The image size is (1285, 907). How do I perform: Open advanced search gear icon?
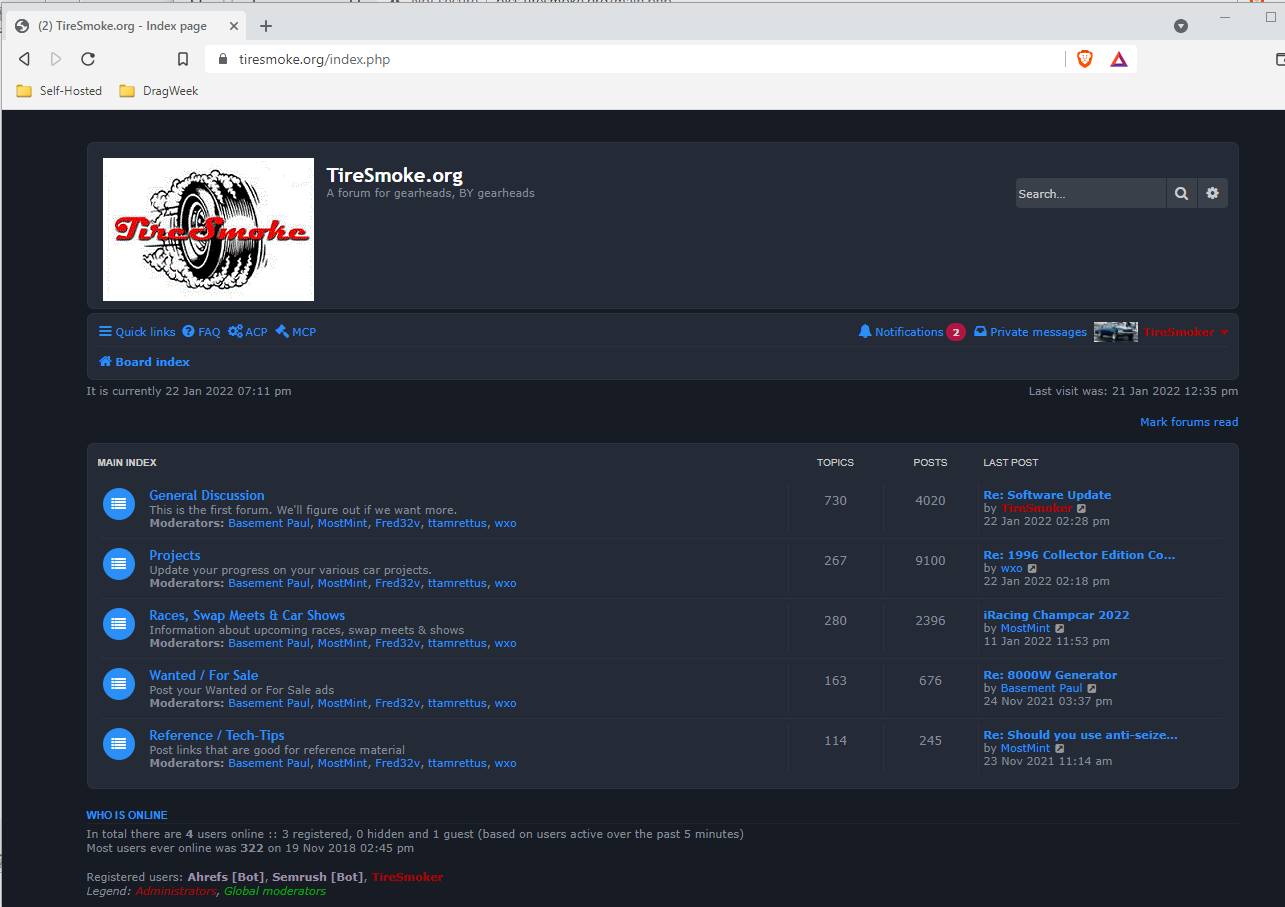point(1212,193)
